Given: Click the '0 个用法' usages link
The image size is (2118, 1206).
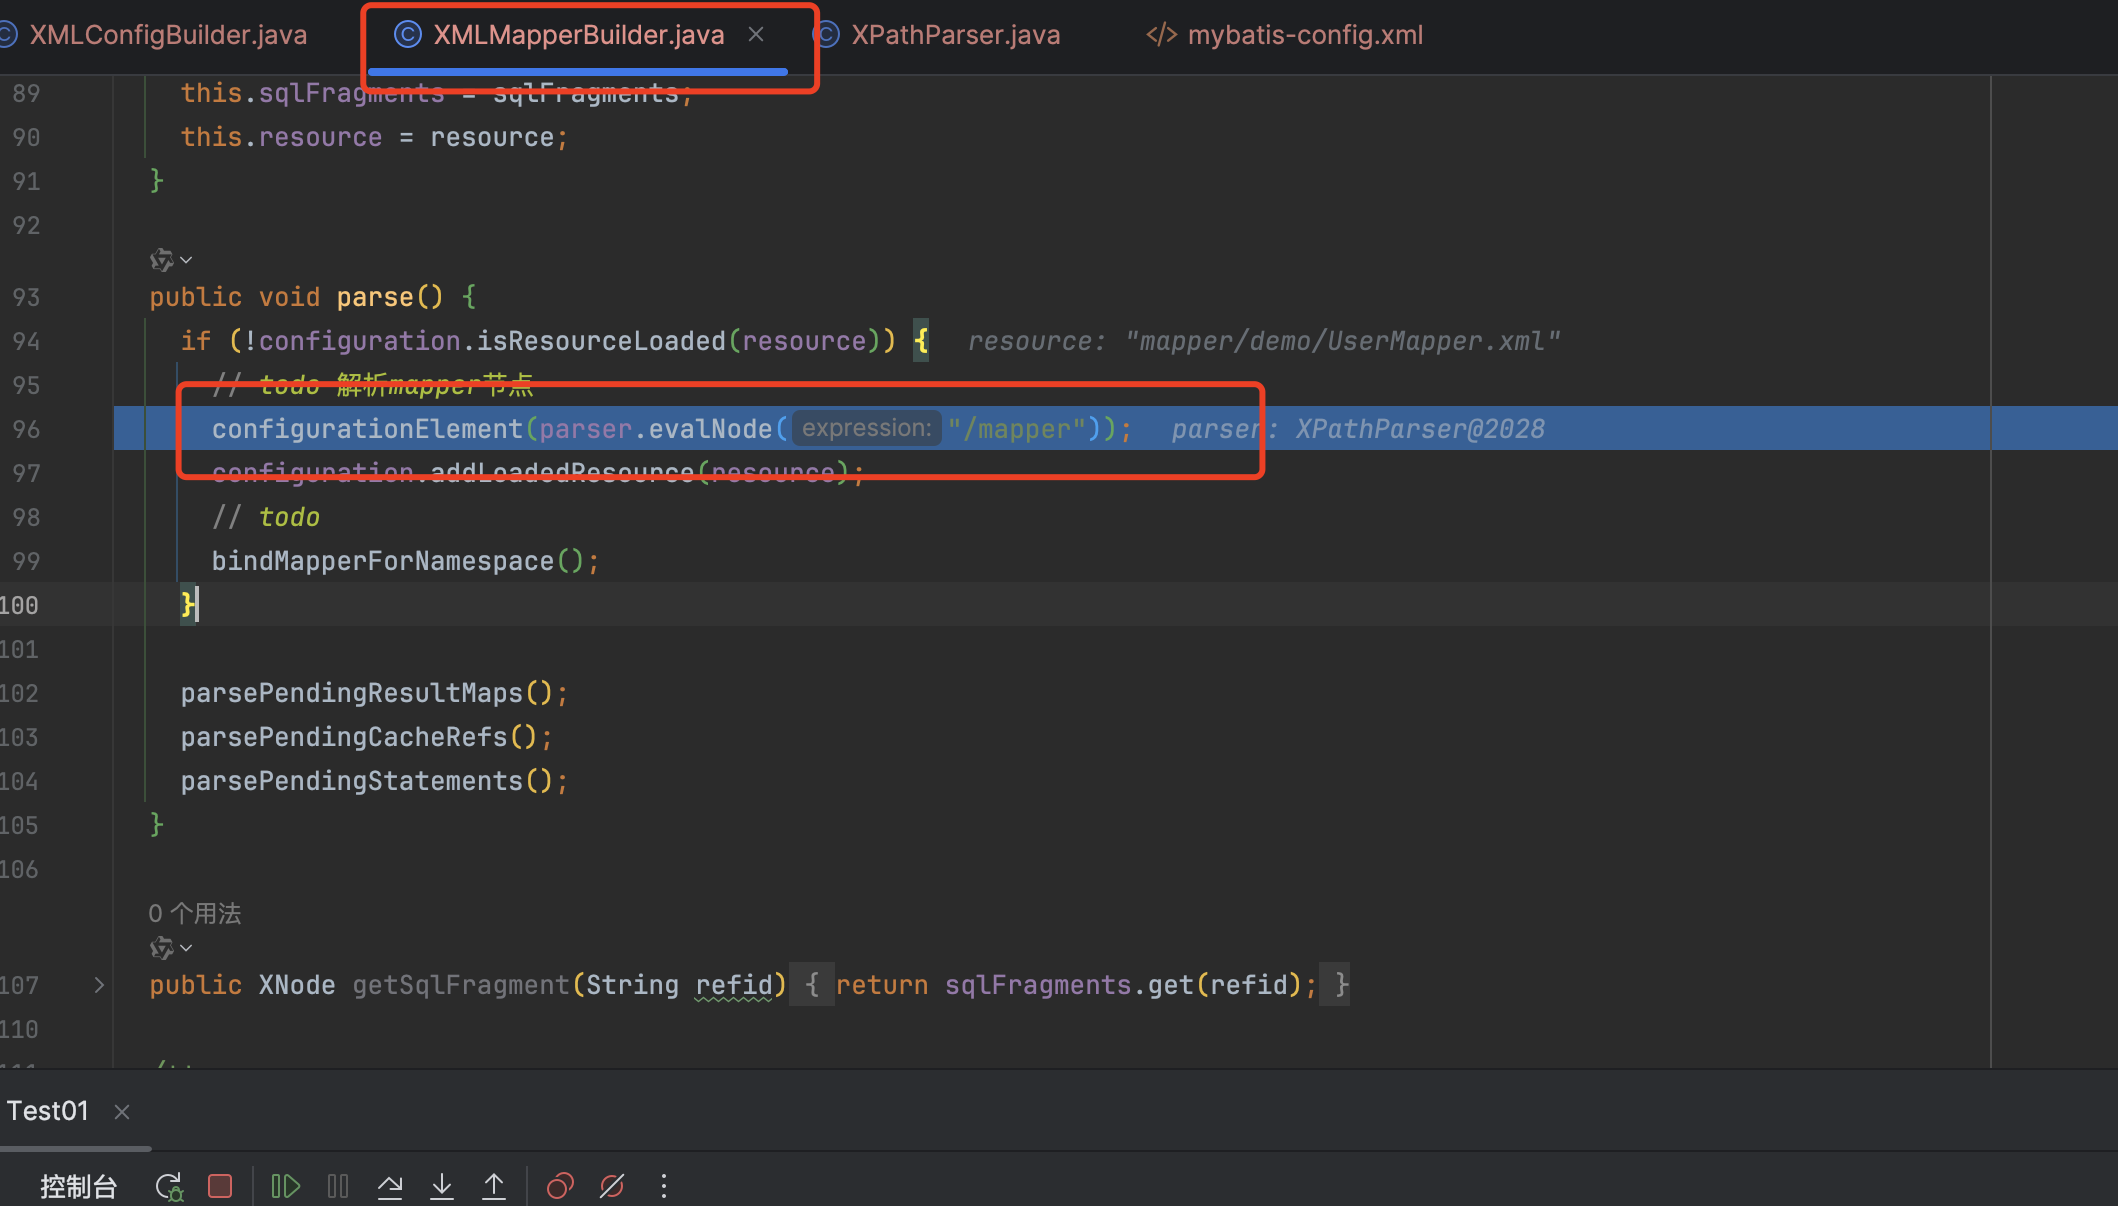Looking at the screenshot, I should pos(195,913).
